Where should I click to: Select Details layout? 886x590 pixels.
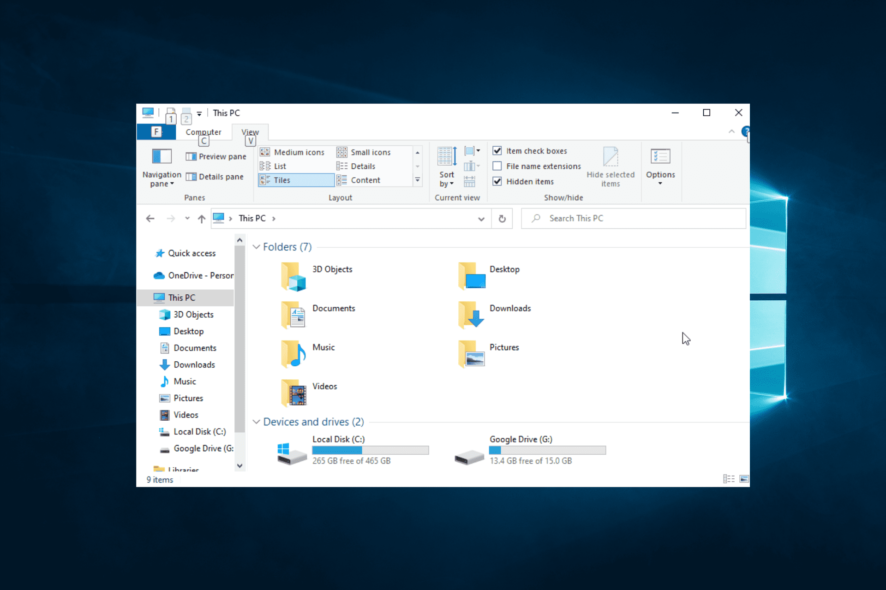point(356,166)
